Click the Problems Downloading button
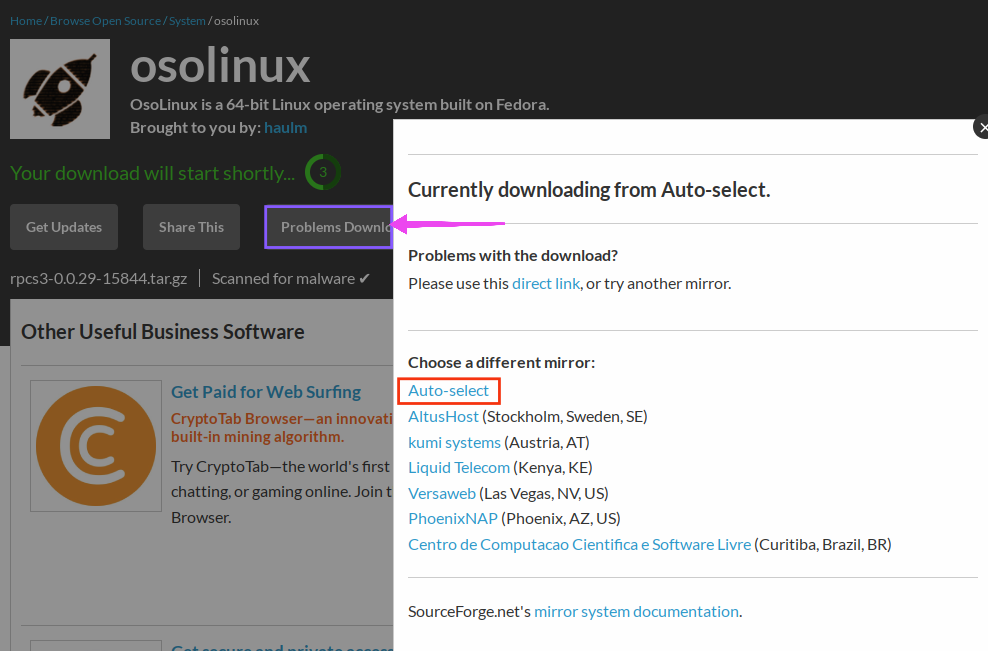This screenshot has width=988, height=651. coord(329,227)
